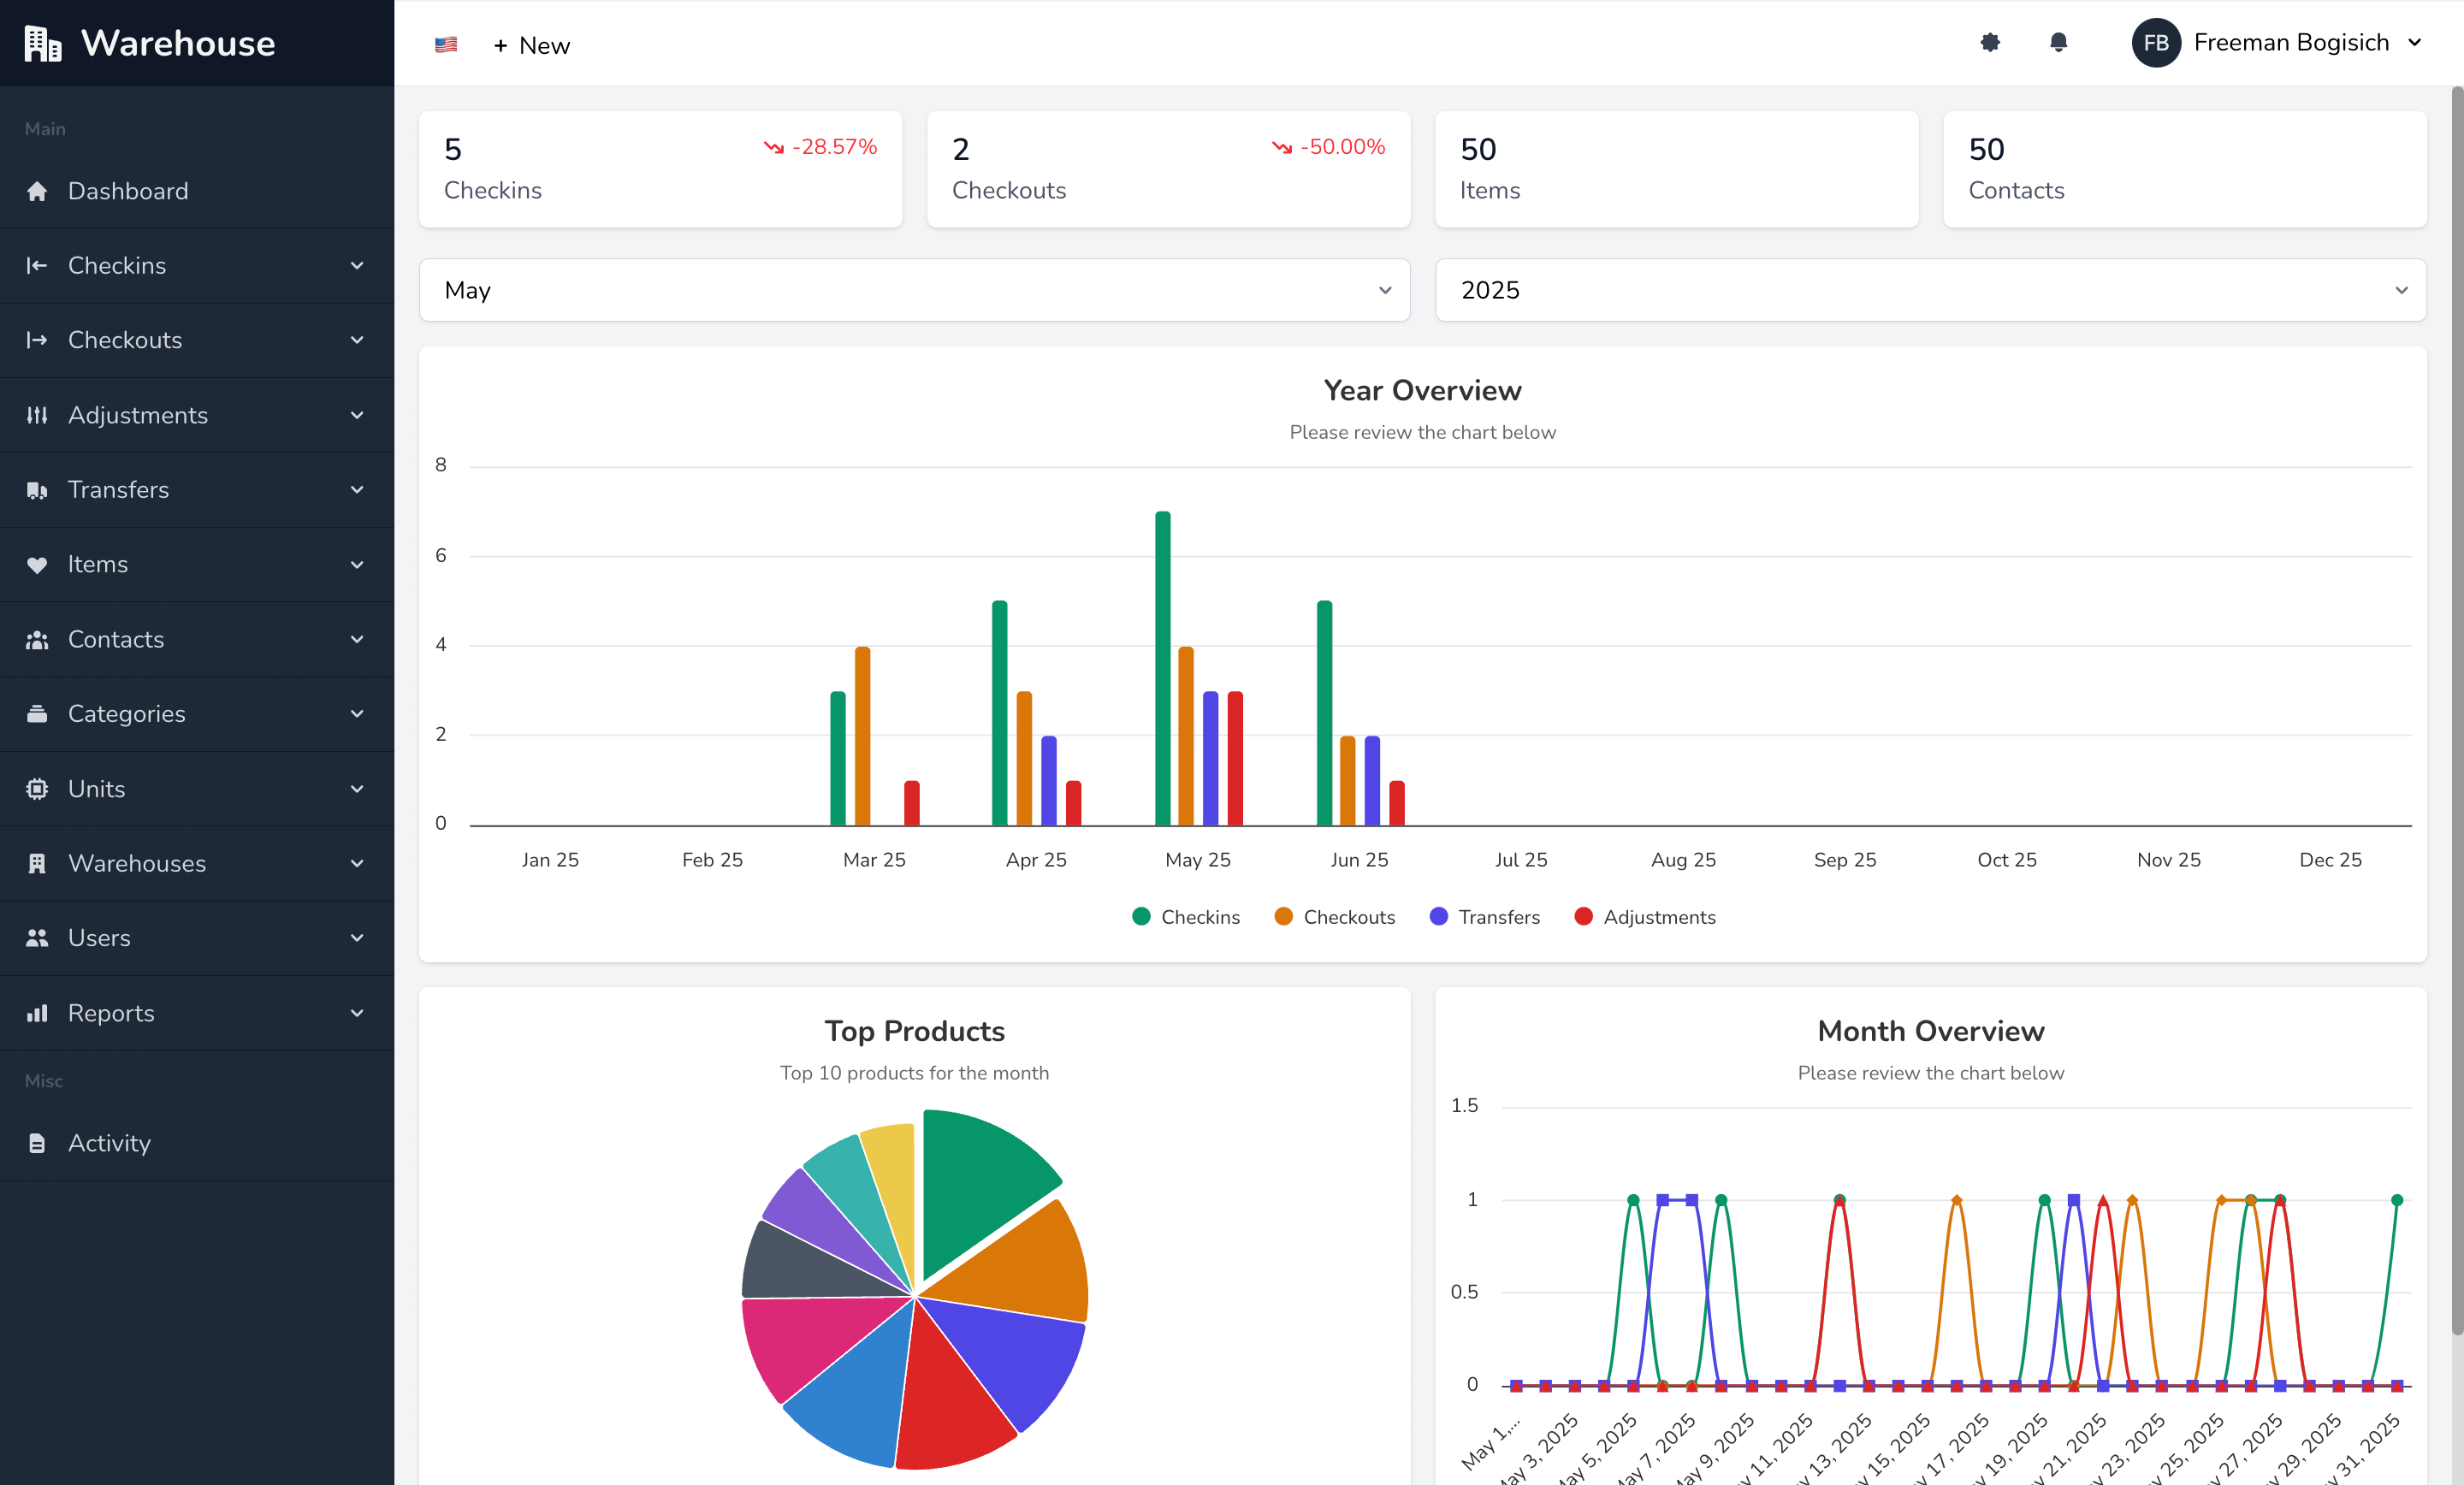Screen dimensions: 2464x1485
Task: Click the + New button
Action: point(531,45)
